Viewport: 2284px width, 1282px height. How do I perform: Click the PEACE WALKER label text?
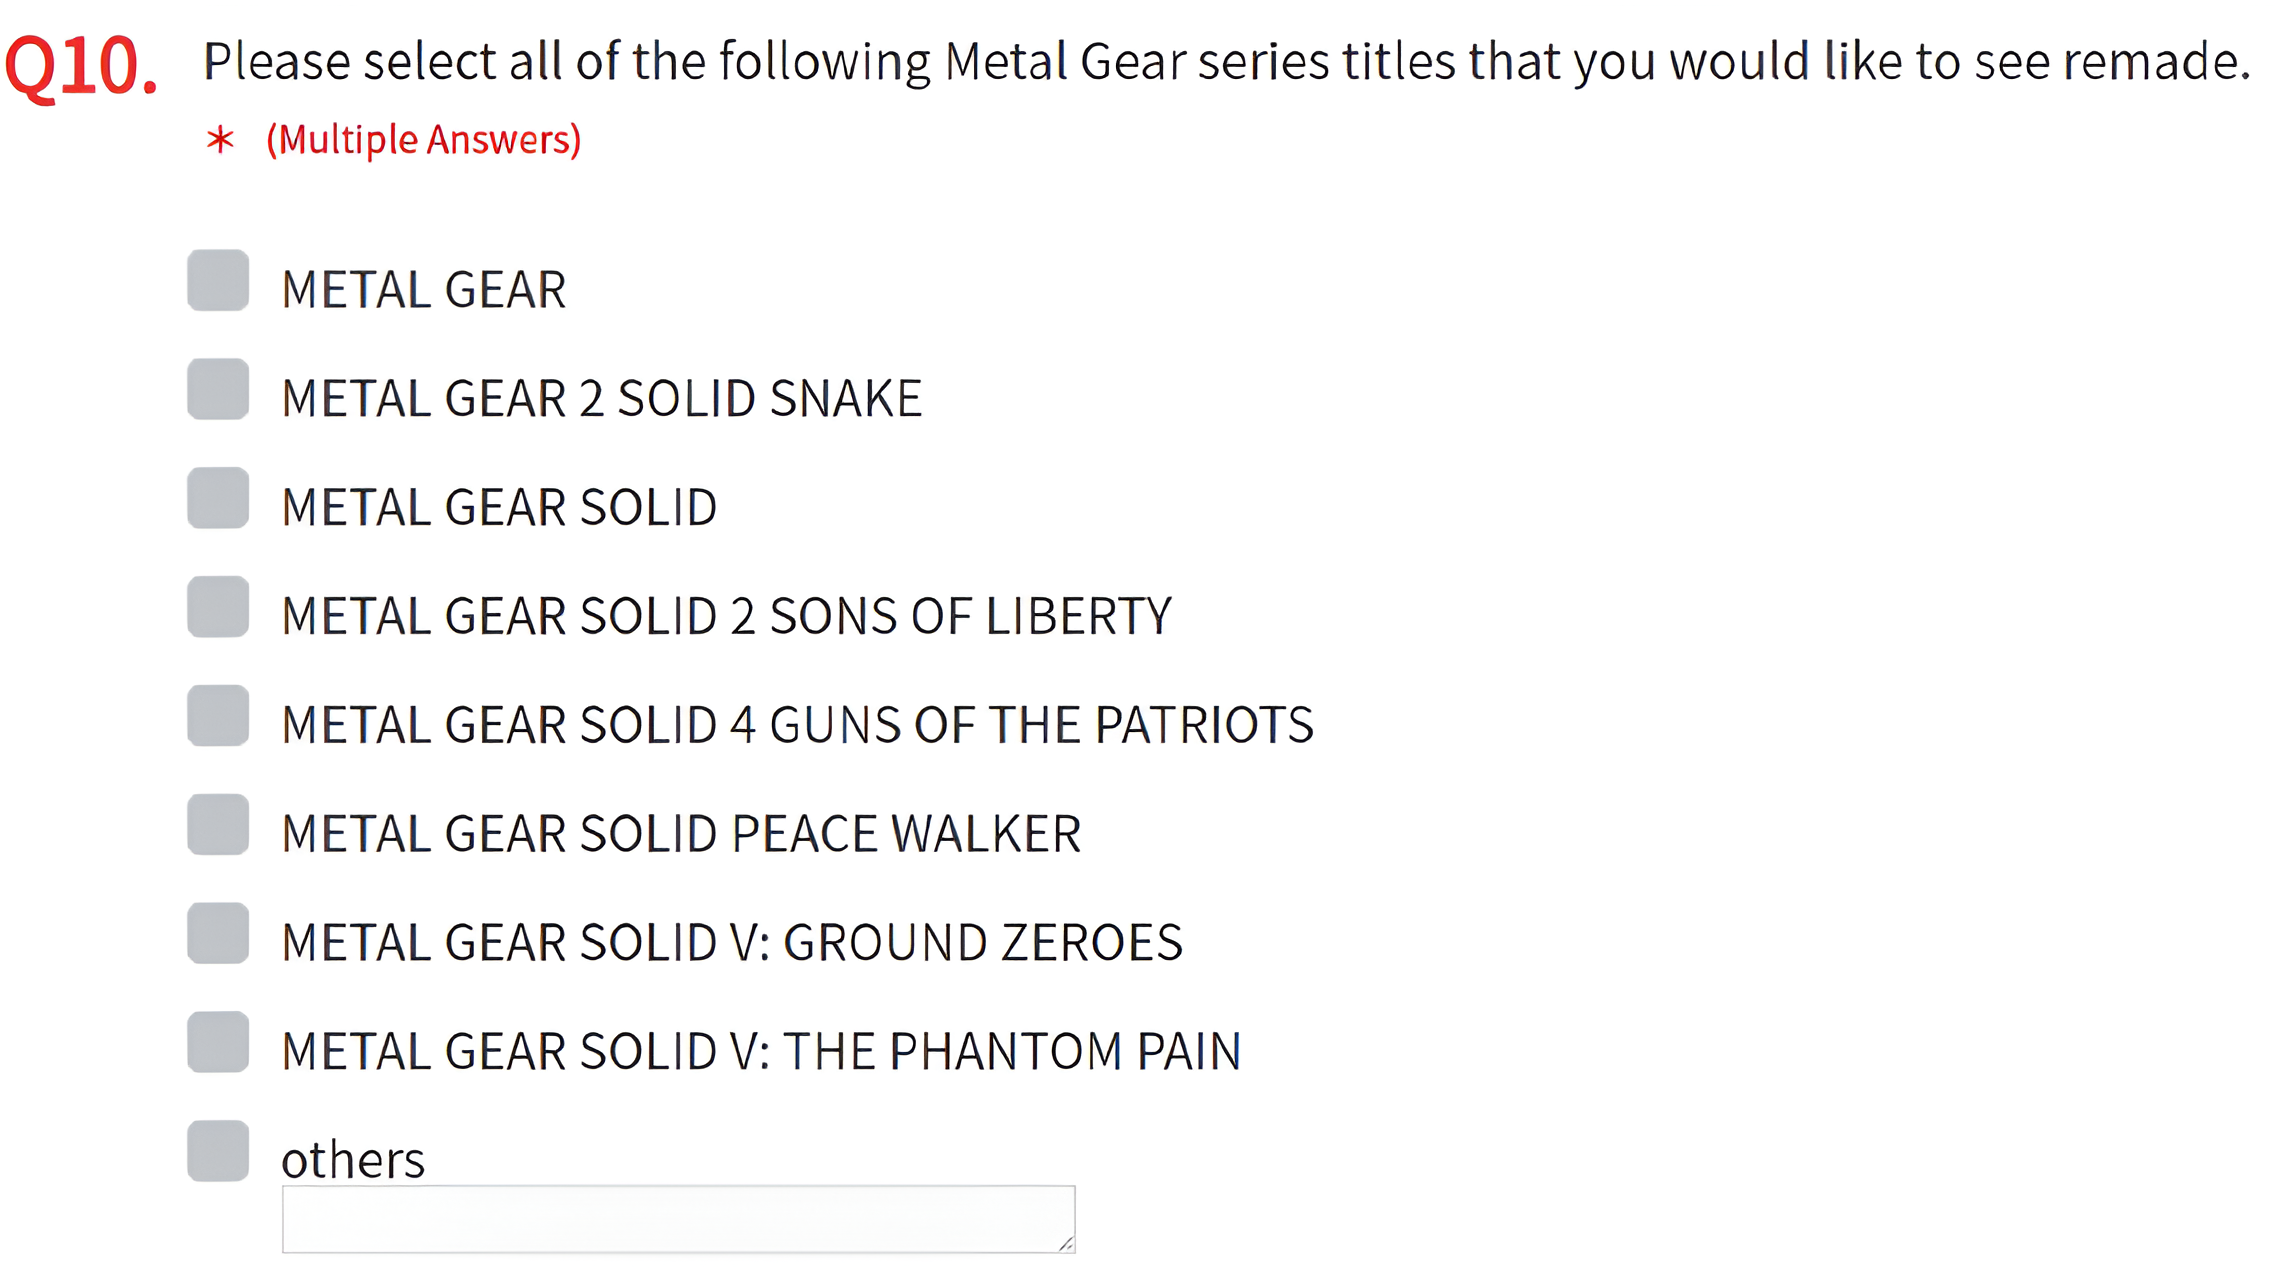click(x=681, y=834)
